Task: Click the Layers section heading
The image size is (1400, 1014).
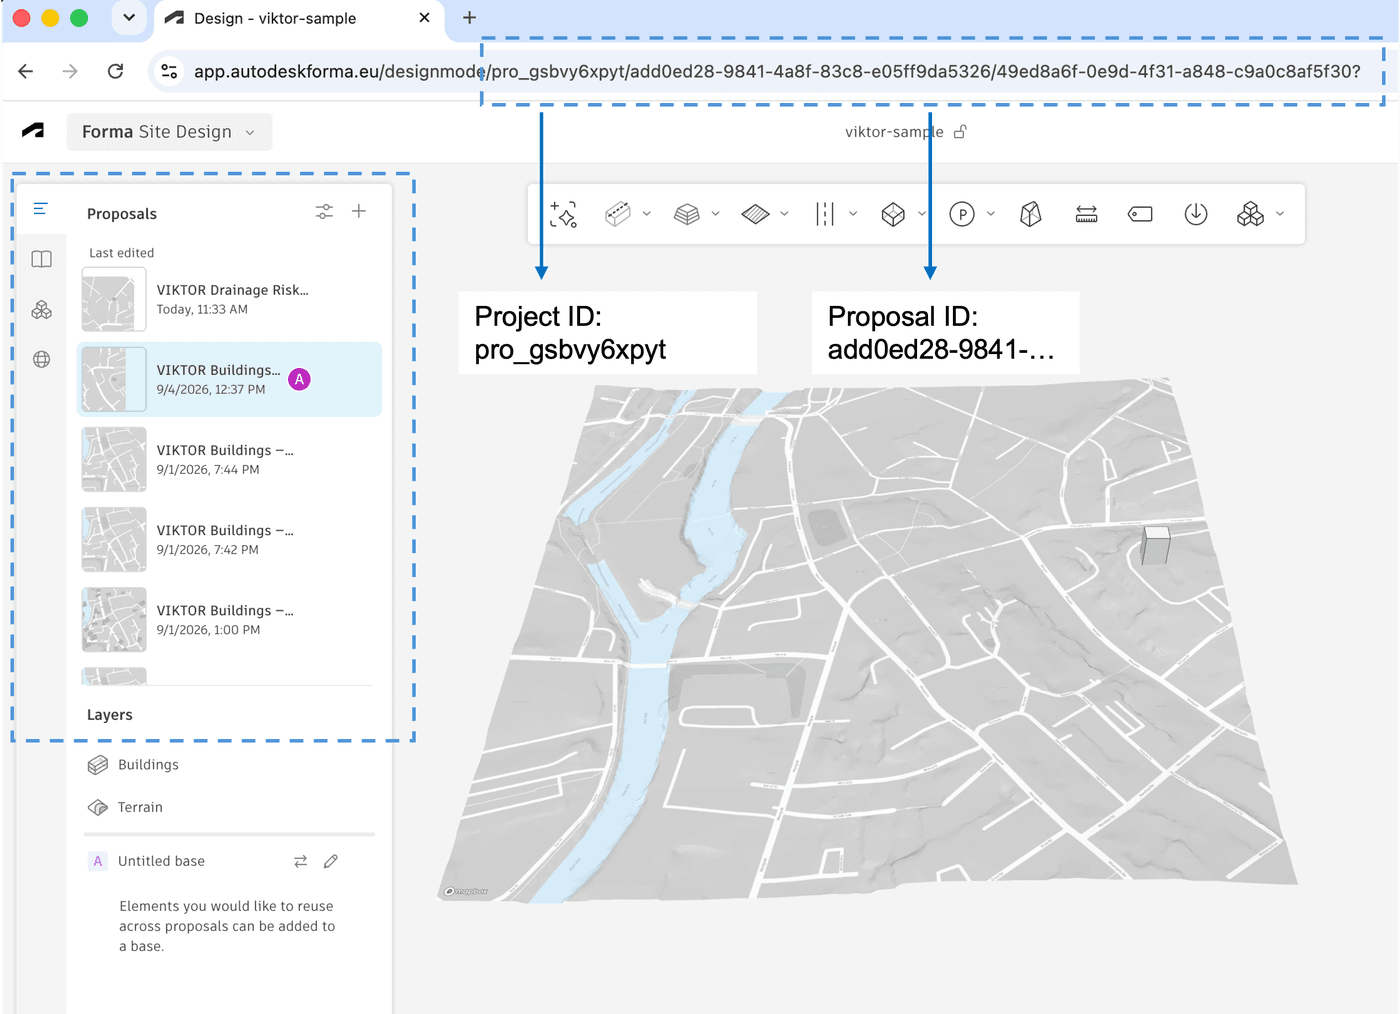Action: [x=109, y=715]
